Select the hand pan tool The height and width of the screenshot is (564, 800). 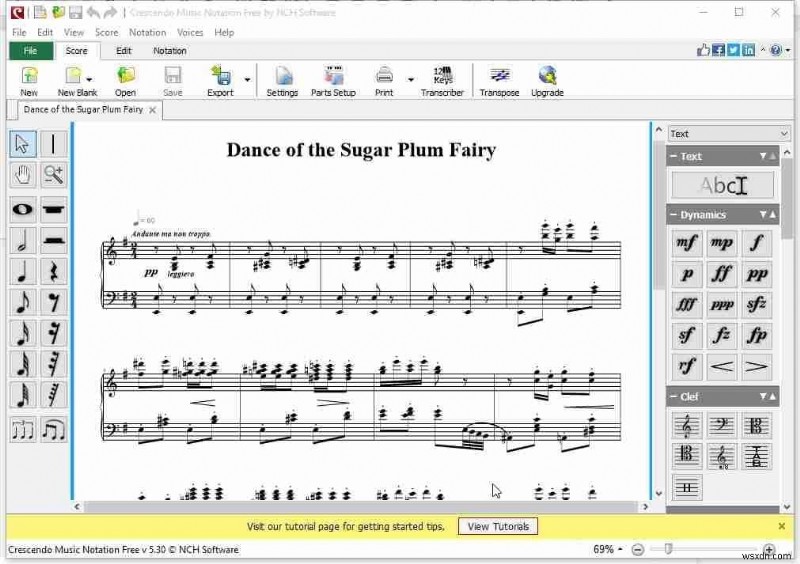(23, 175)
